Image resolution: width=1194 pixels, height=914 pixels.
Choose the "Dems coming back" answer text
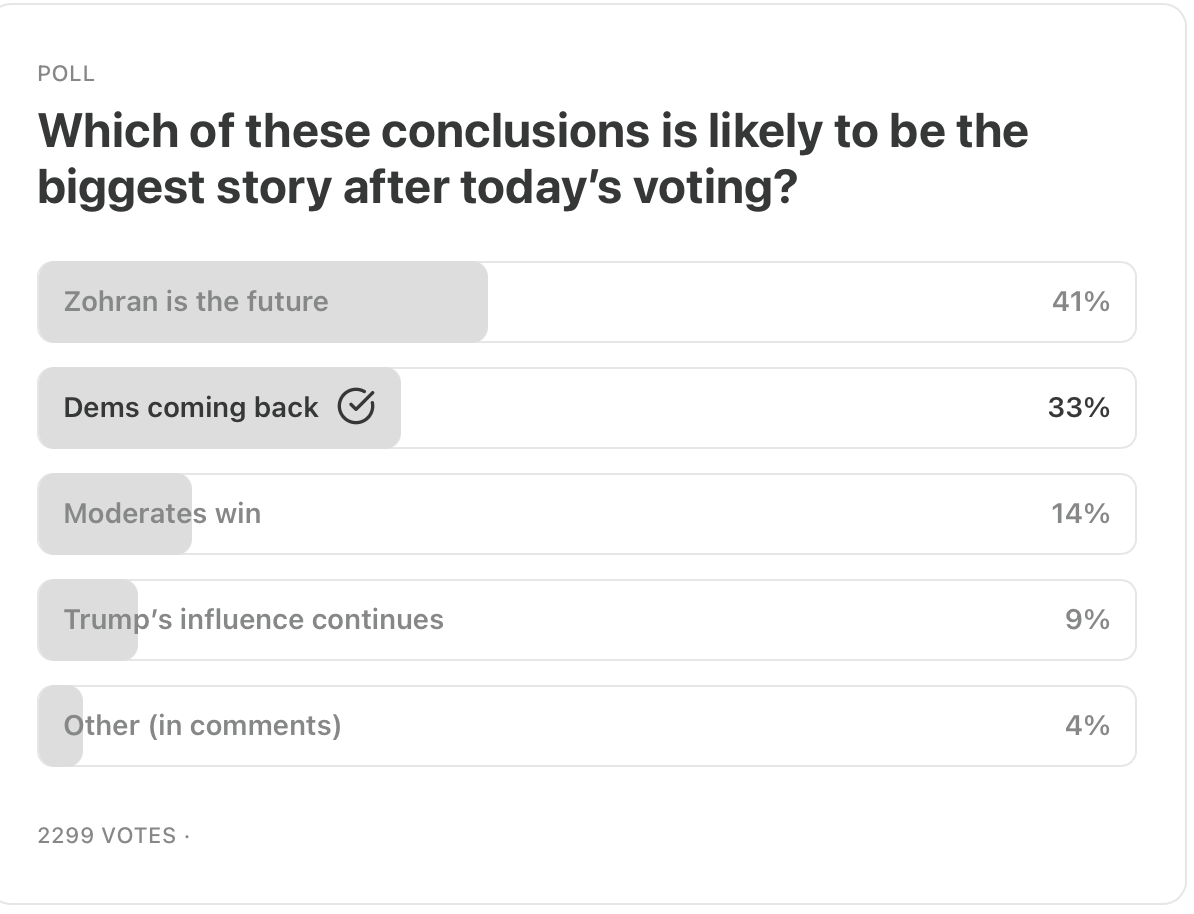(191, 408)
